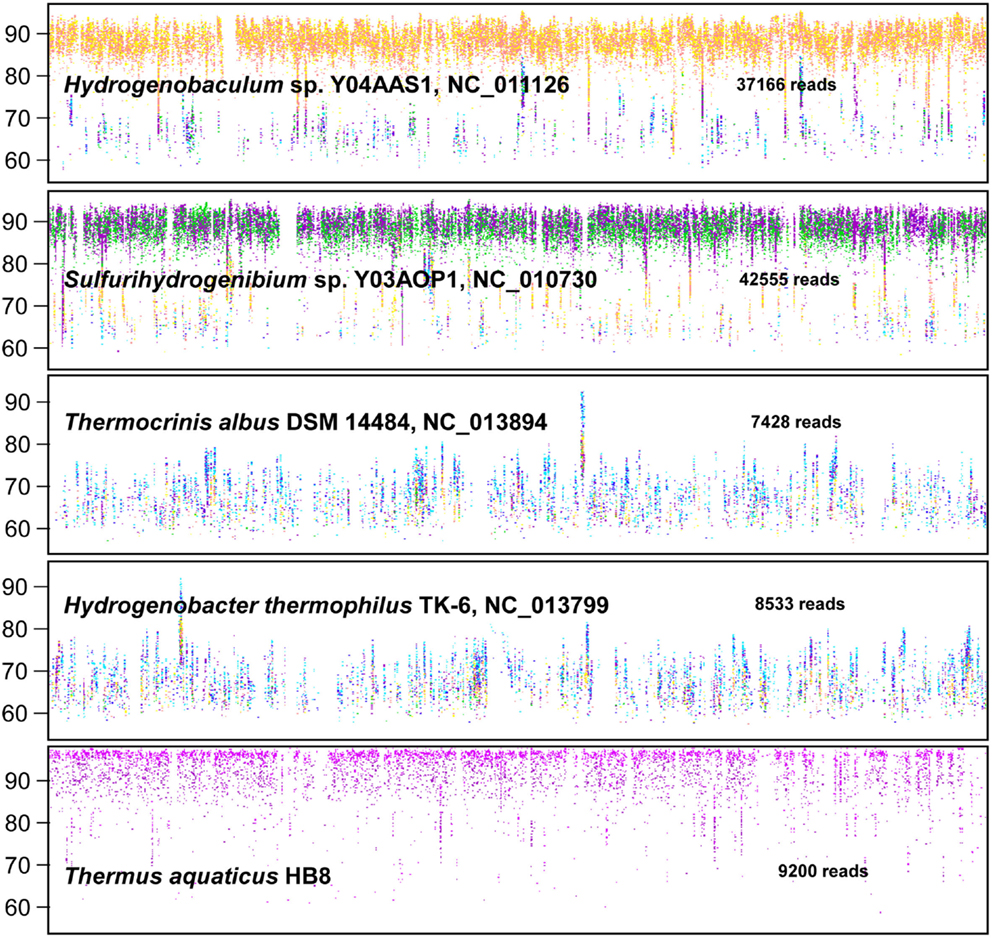The image size is (992, 938).
Task: Select the '7428 reads' count text
Action: pyautogui.click(x=796, y=422)
